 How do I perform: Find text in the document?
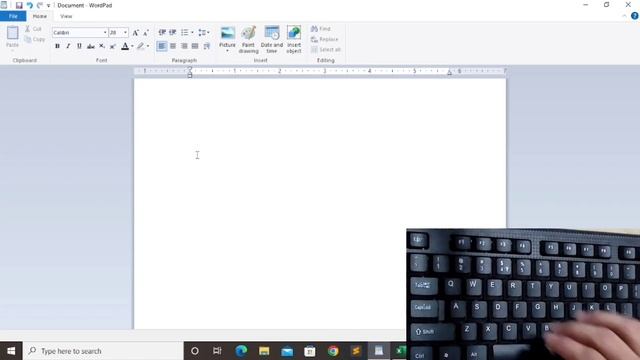[321, 29]
